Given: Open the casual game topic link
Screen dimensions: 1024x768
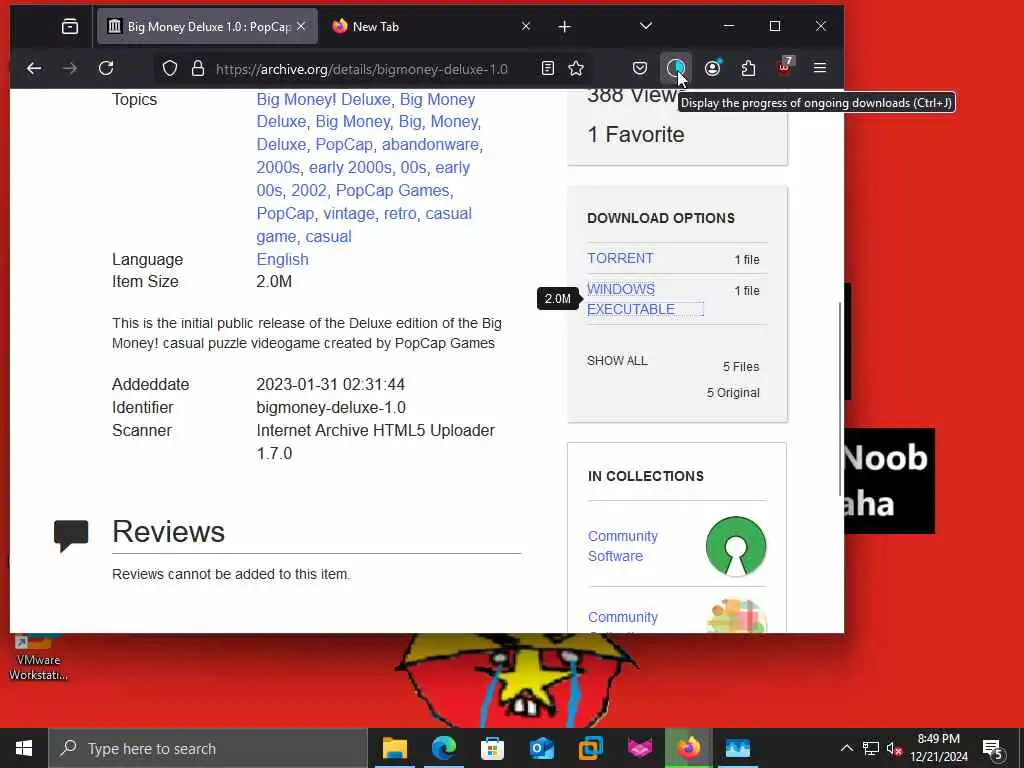Looking at the screenshot, I should point(364,225).
